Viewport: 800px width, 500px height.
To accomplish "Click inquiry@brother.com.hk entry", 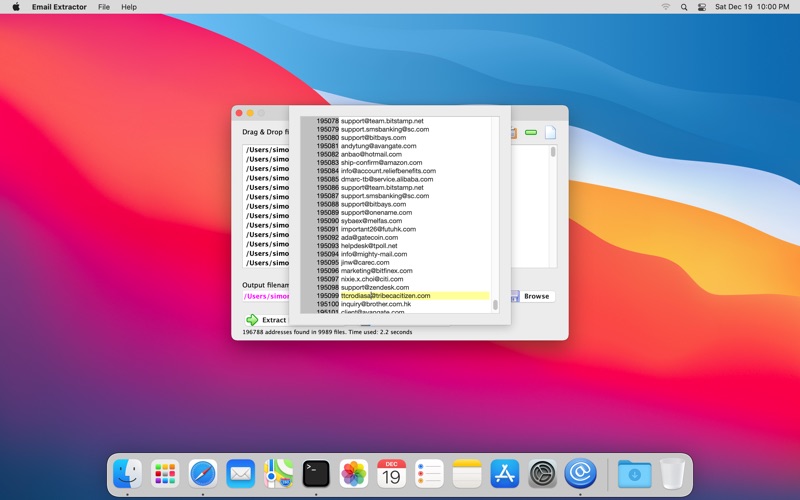I will (x=376, y=304).
